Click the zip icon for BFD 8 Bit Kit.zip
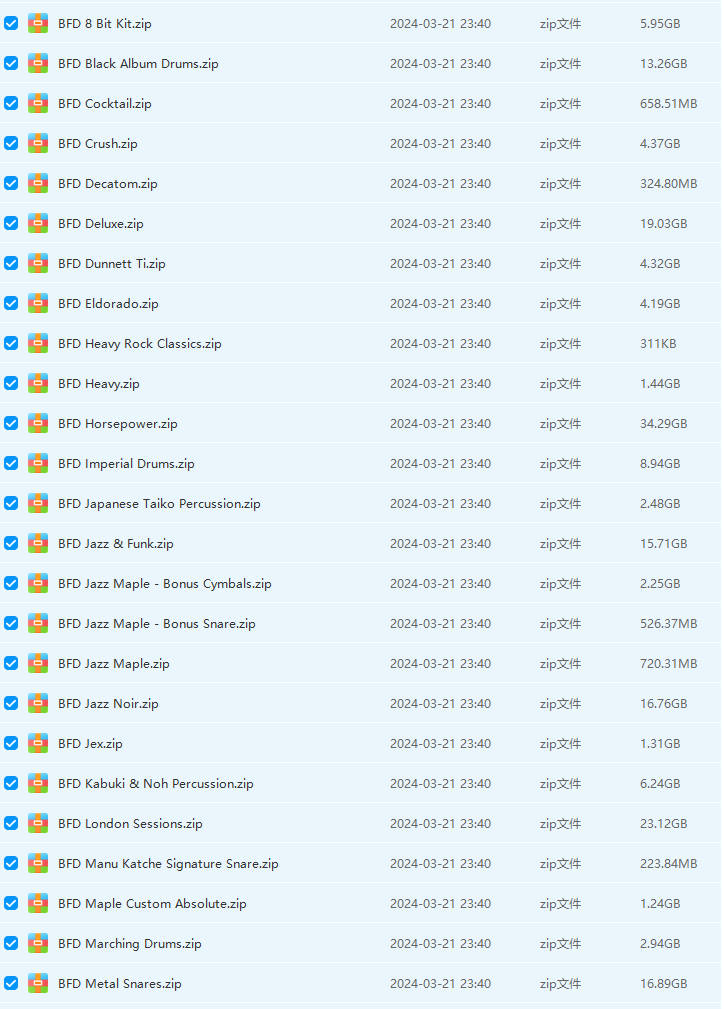Viewport: 724px width, 1009px height. 38,23
